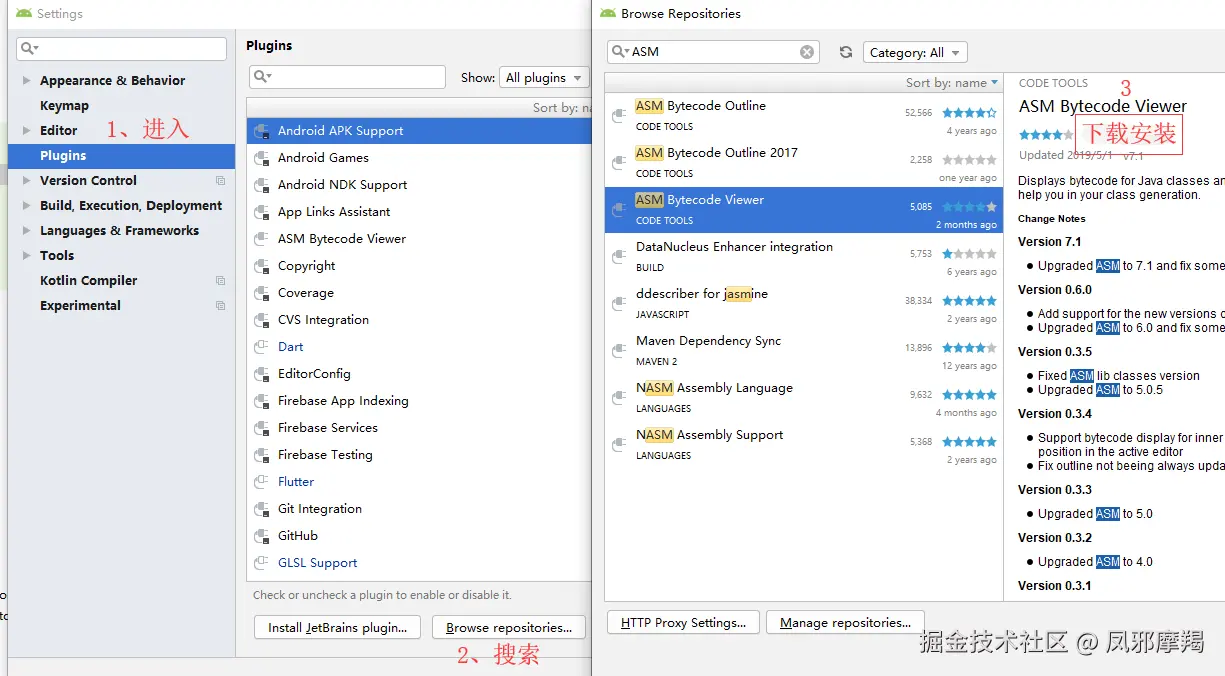The width and height of the screenshot is (1225, 676).
Task: Clear the ASM search text
Action: pyautogui.click(x=807, y=52)
